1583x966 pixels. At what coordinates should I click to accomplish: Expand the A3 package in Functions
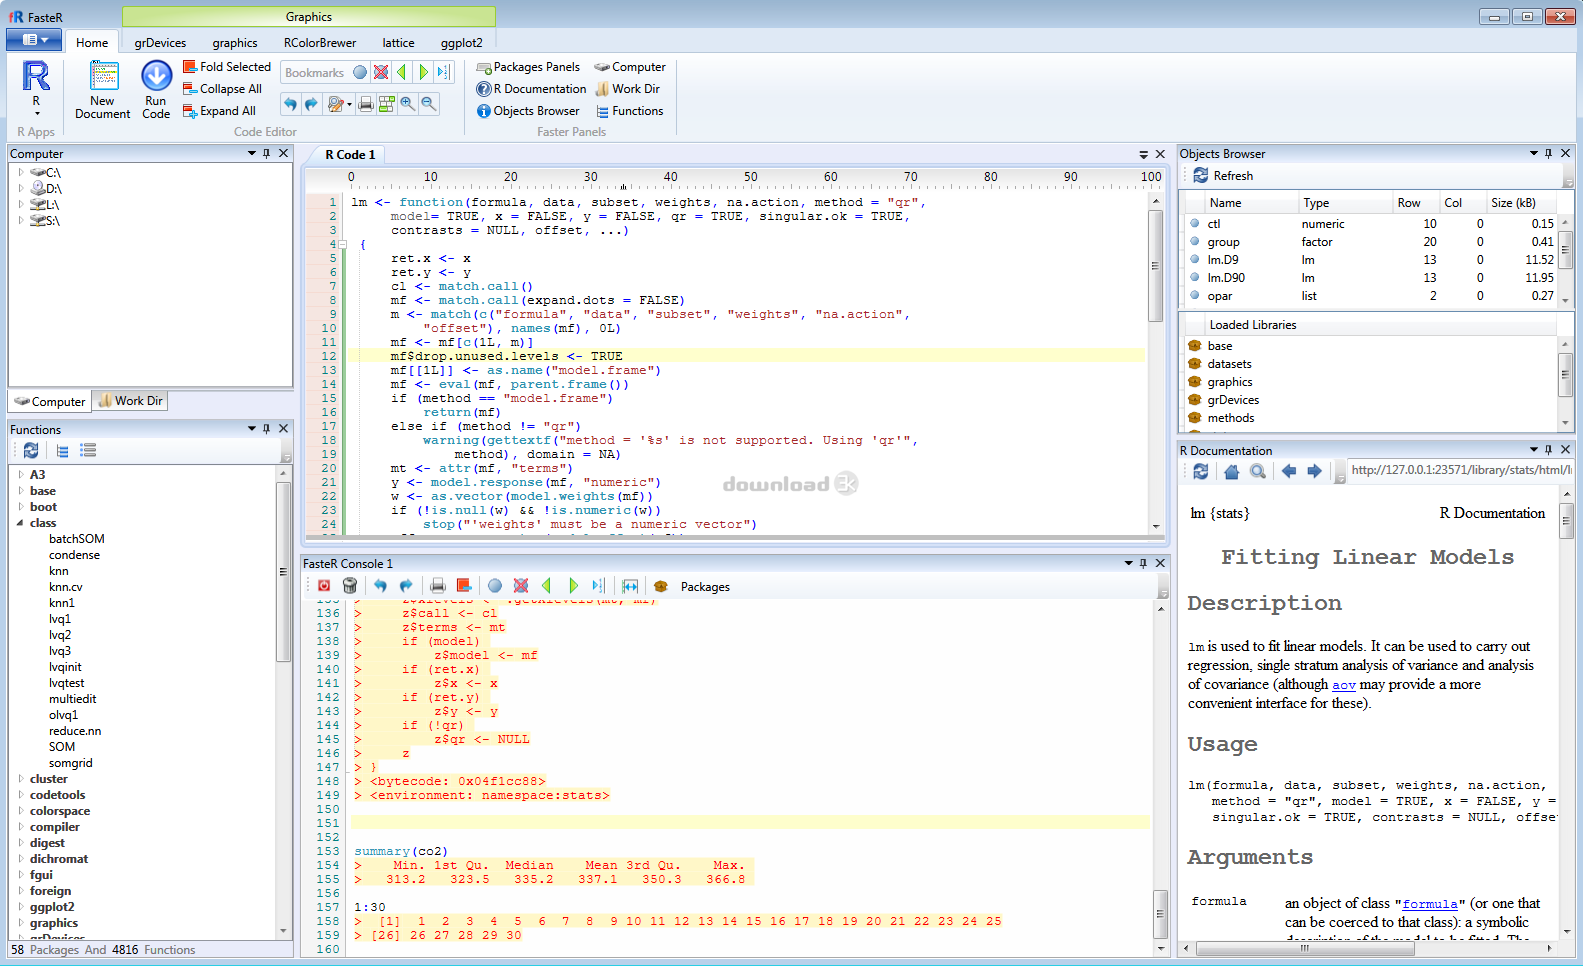[x=21, y=475]
